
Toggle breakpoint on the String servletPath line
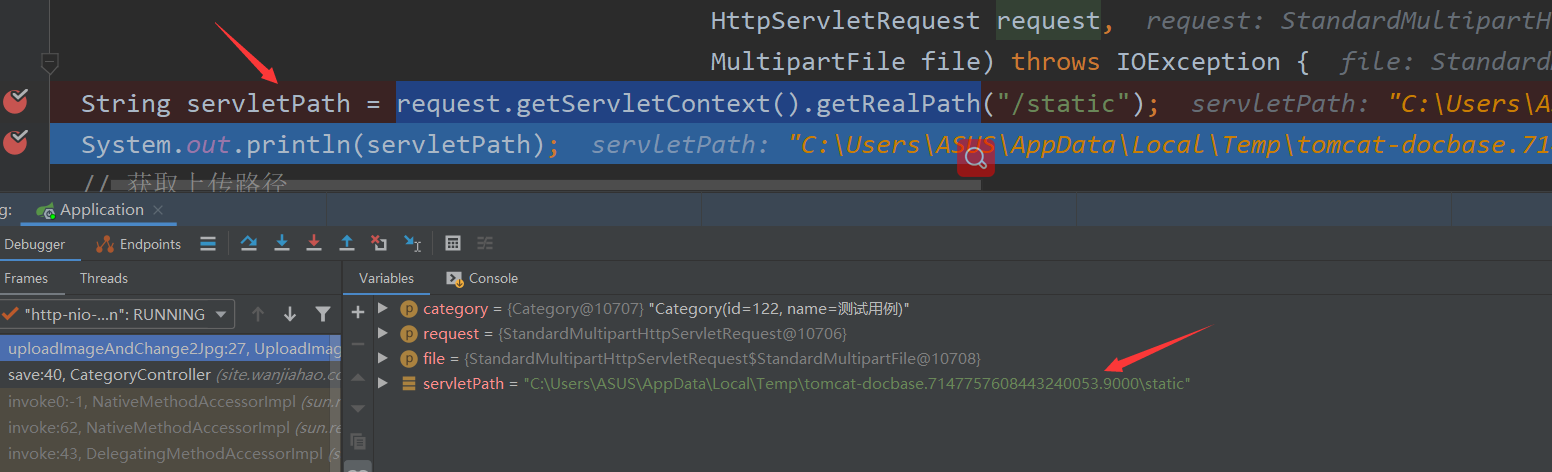click(15, 102)
